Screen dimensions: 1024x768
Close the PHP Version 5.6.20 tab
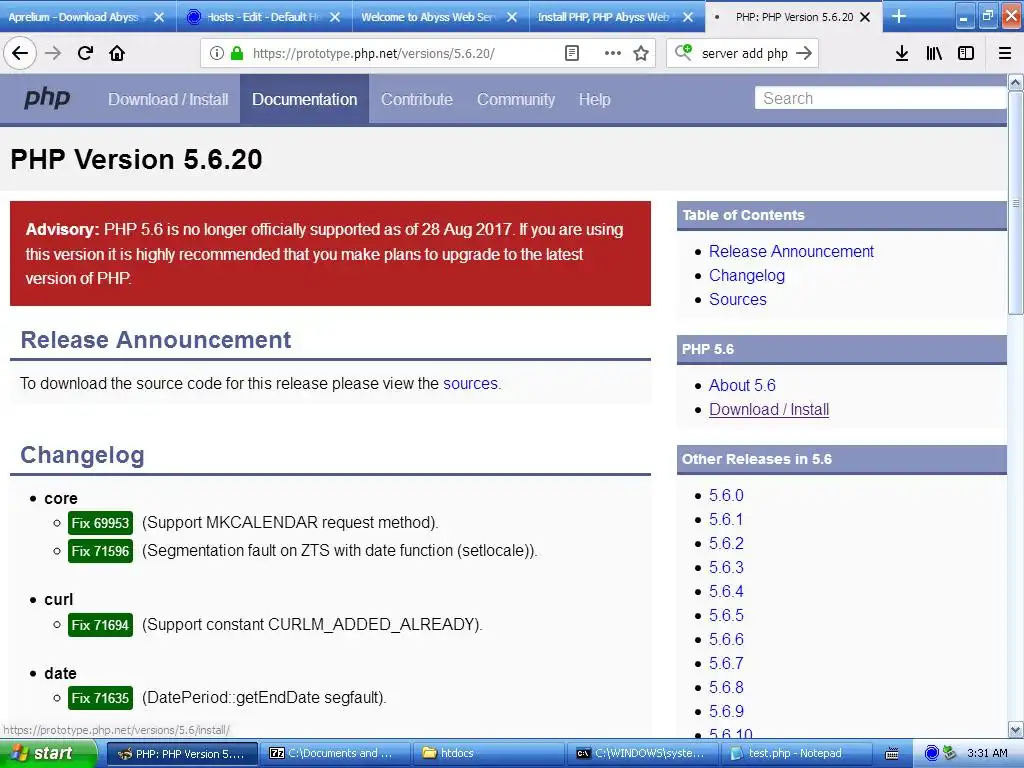865,17
